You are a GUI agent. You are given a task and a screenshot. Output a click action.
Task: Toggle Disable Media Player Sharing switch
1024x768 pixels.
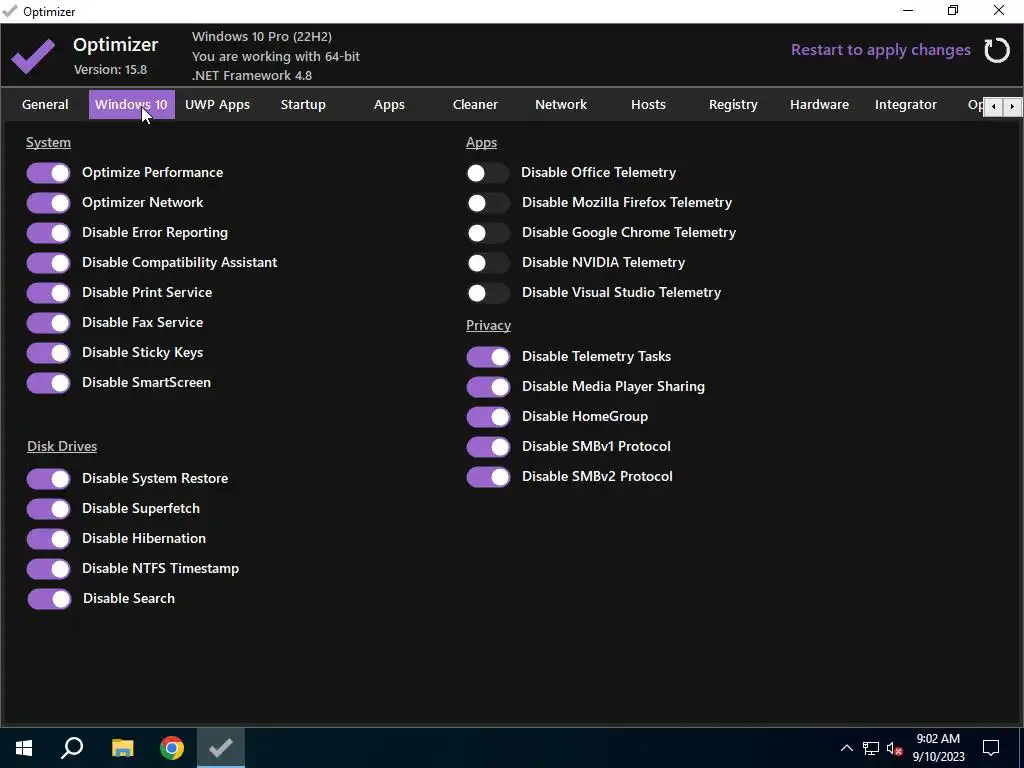coord(488,387)
